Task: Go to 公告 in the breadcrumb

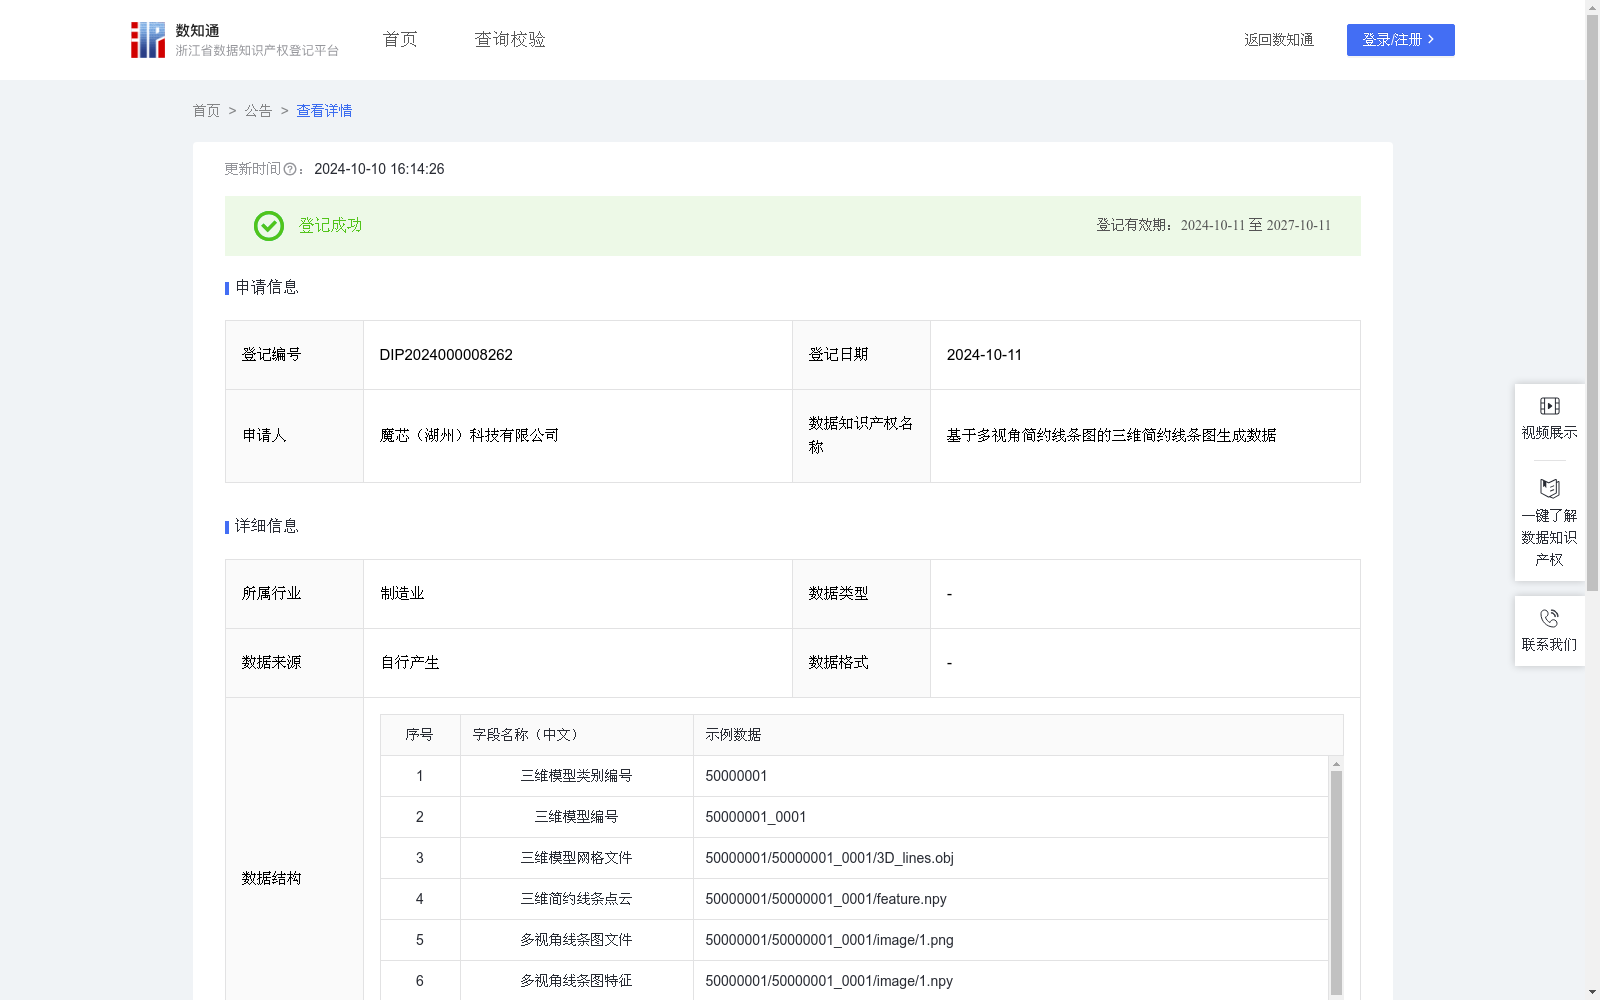Action: [x=258, y=111]
